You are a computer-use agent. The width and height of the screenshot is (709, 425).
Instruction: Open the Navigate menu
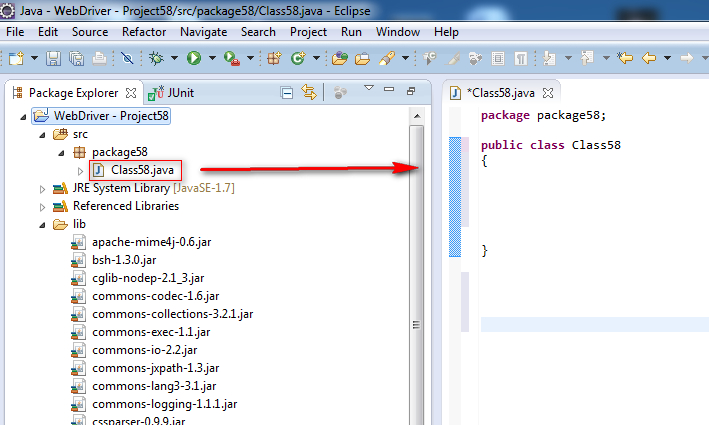203,32
